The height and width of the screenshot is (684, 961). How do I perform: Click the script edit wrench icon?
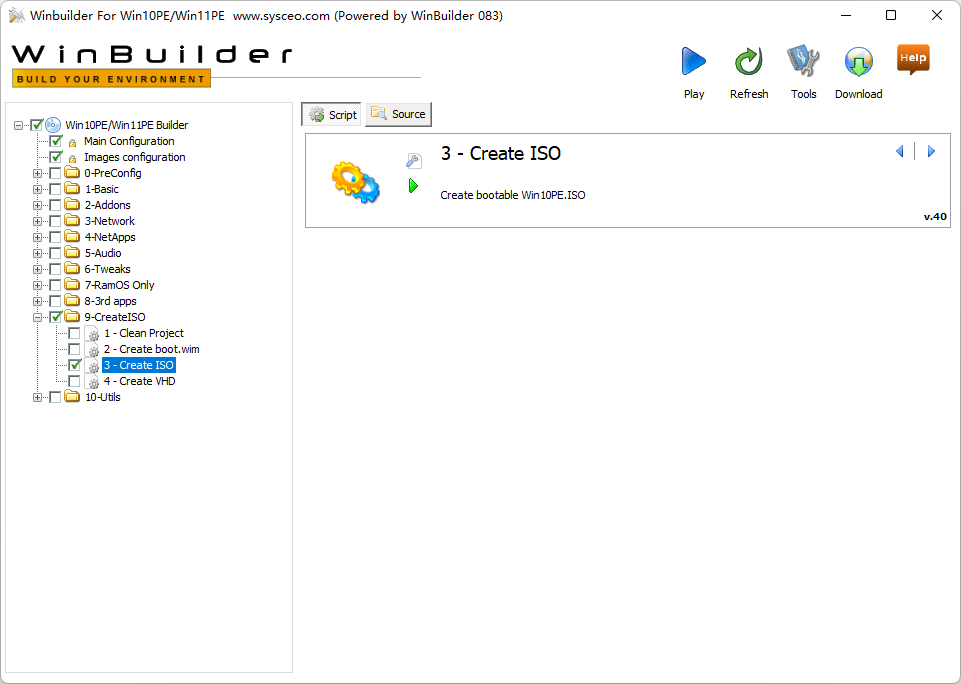413,161
